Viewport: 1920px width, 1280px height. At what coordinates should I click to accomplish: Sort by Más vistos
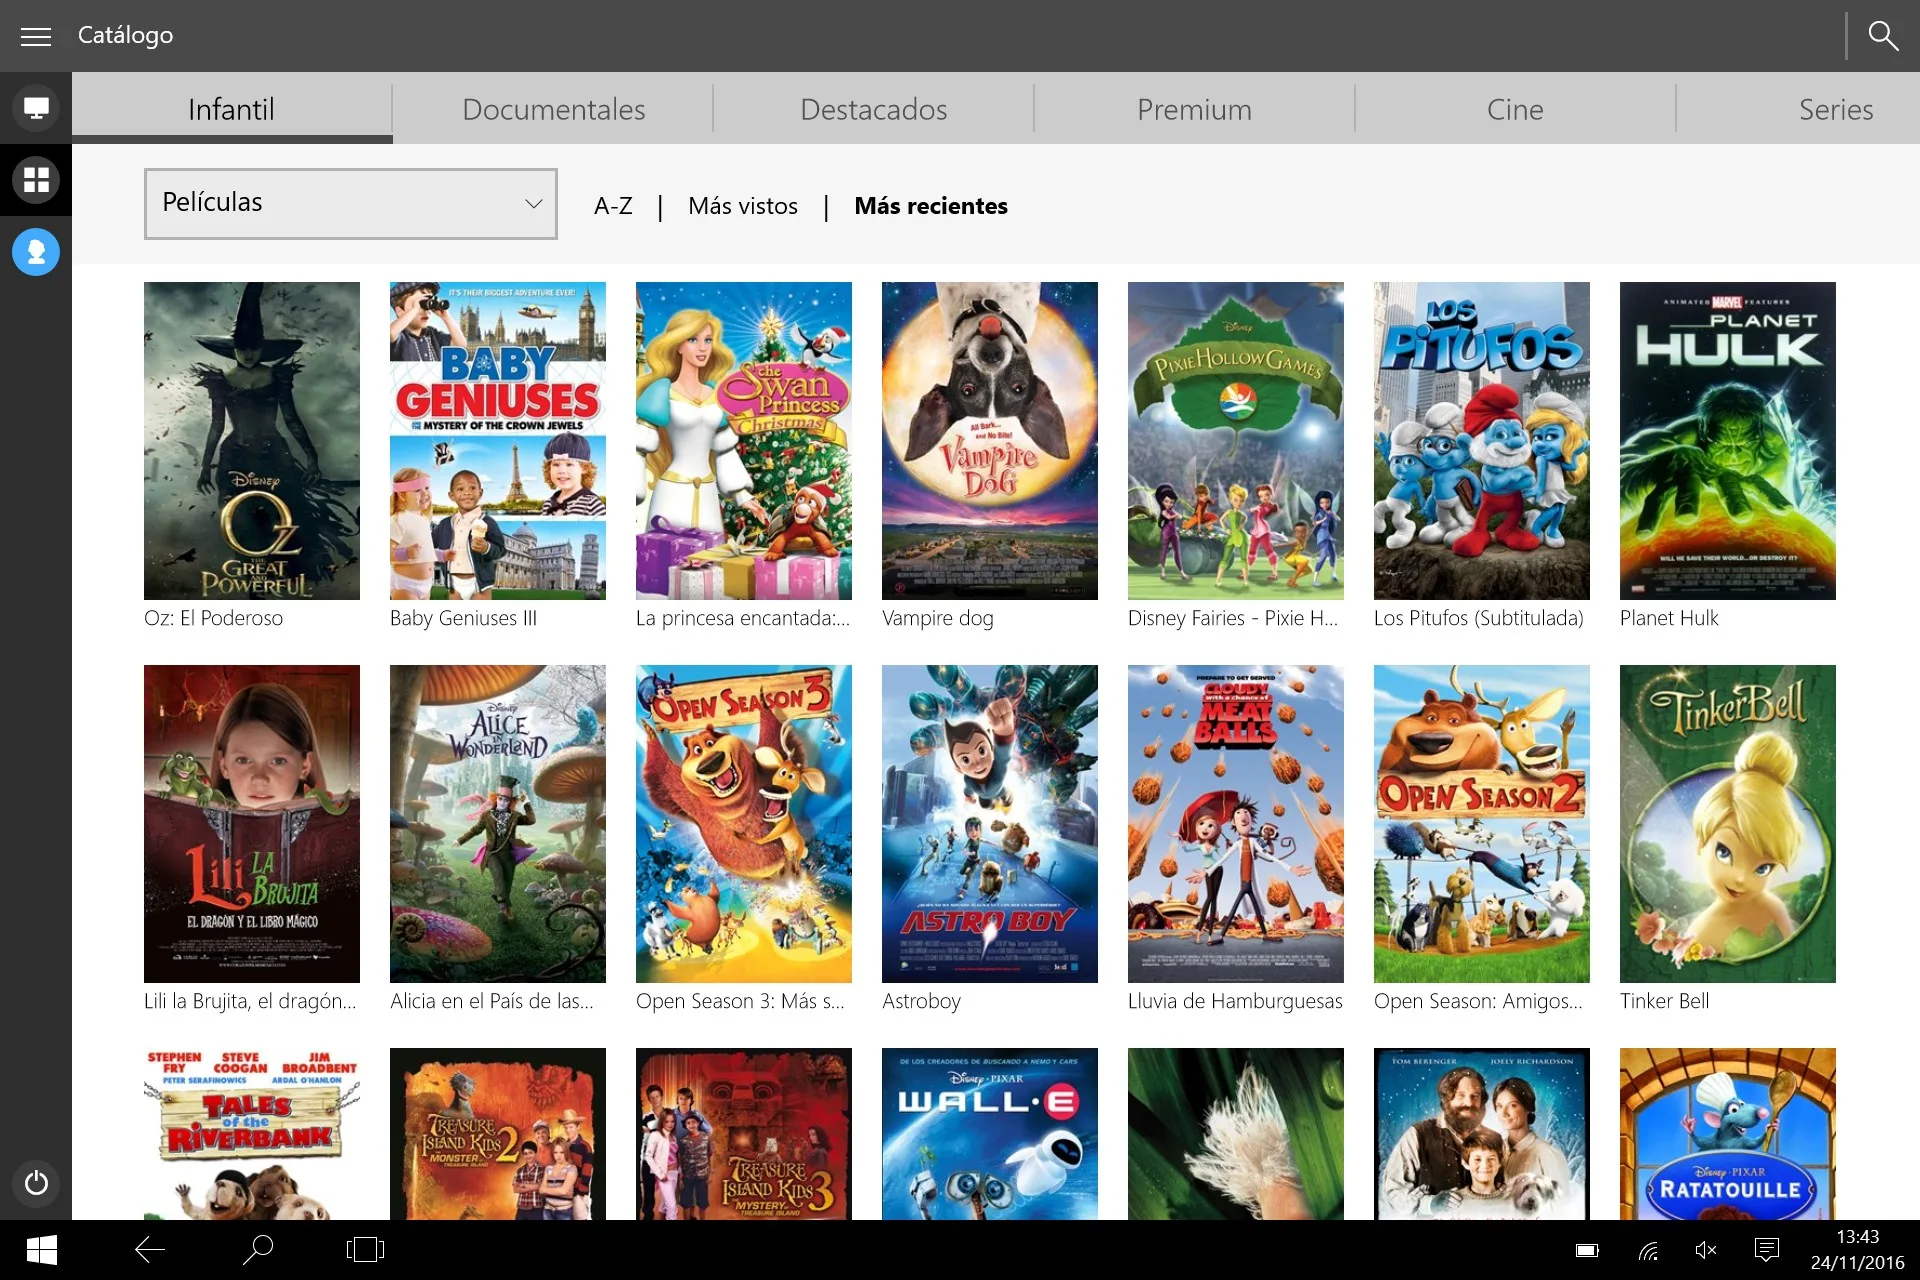click(743, 206)
